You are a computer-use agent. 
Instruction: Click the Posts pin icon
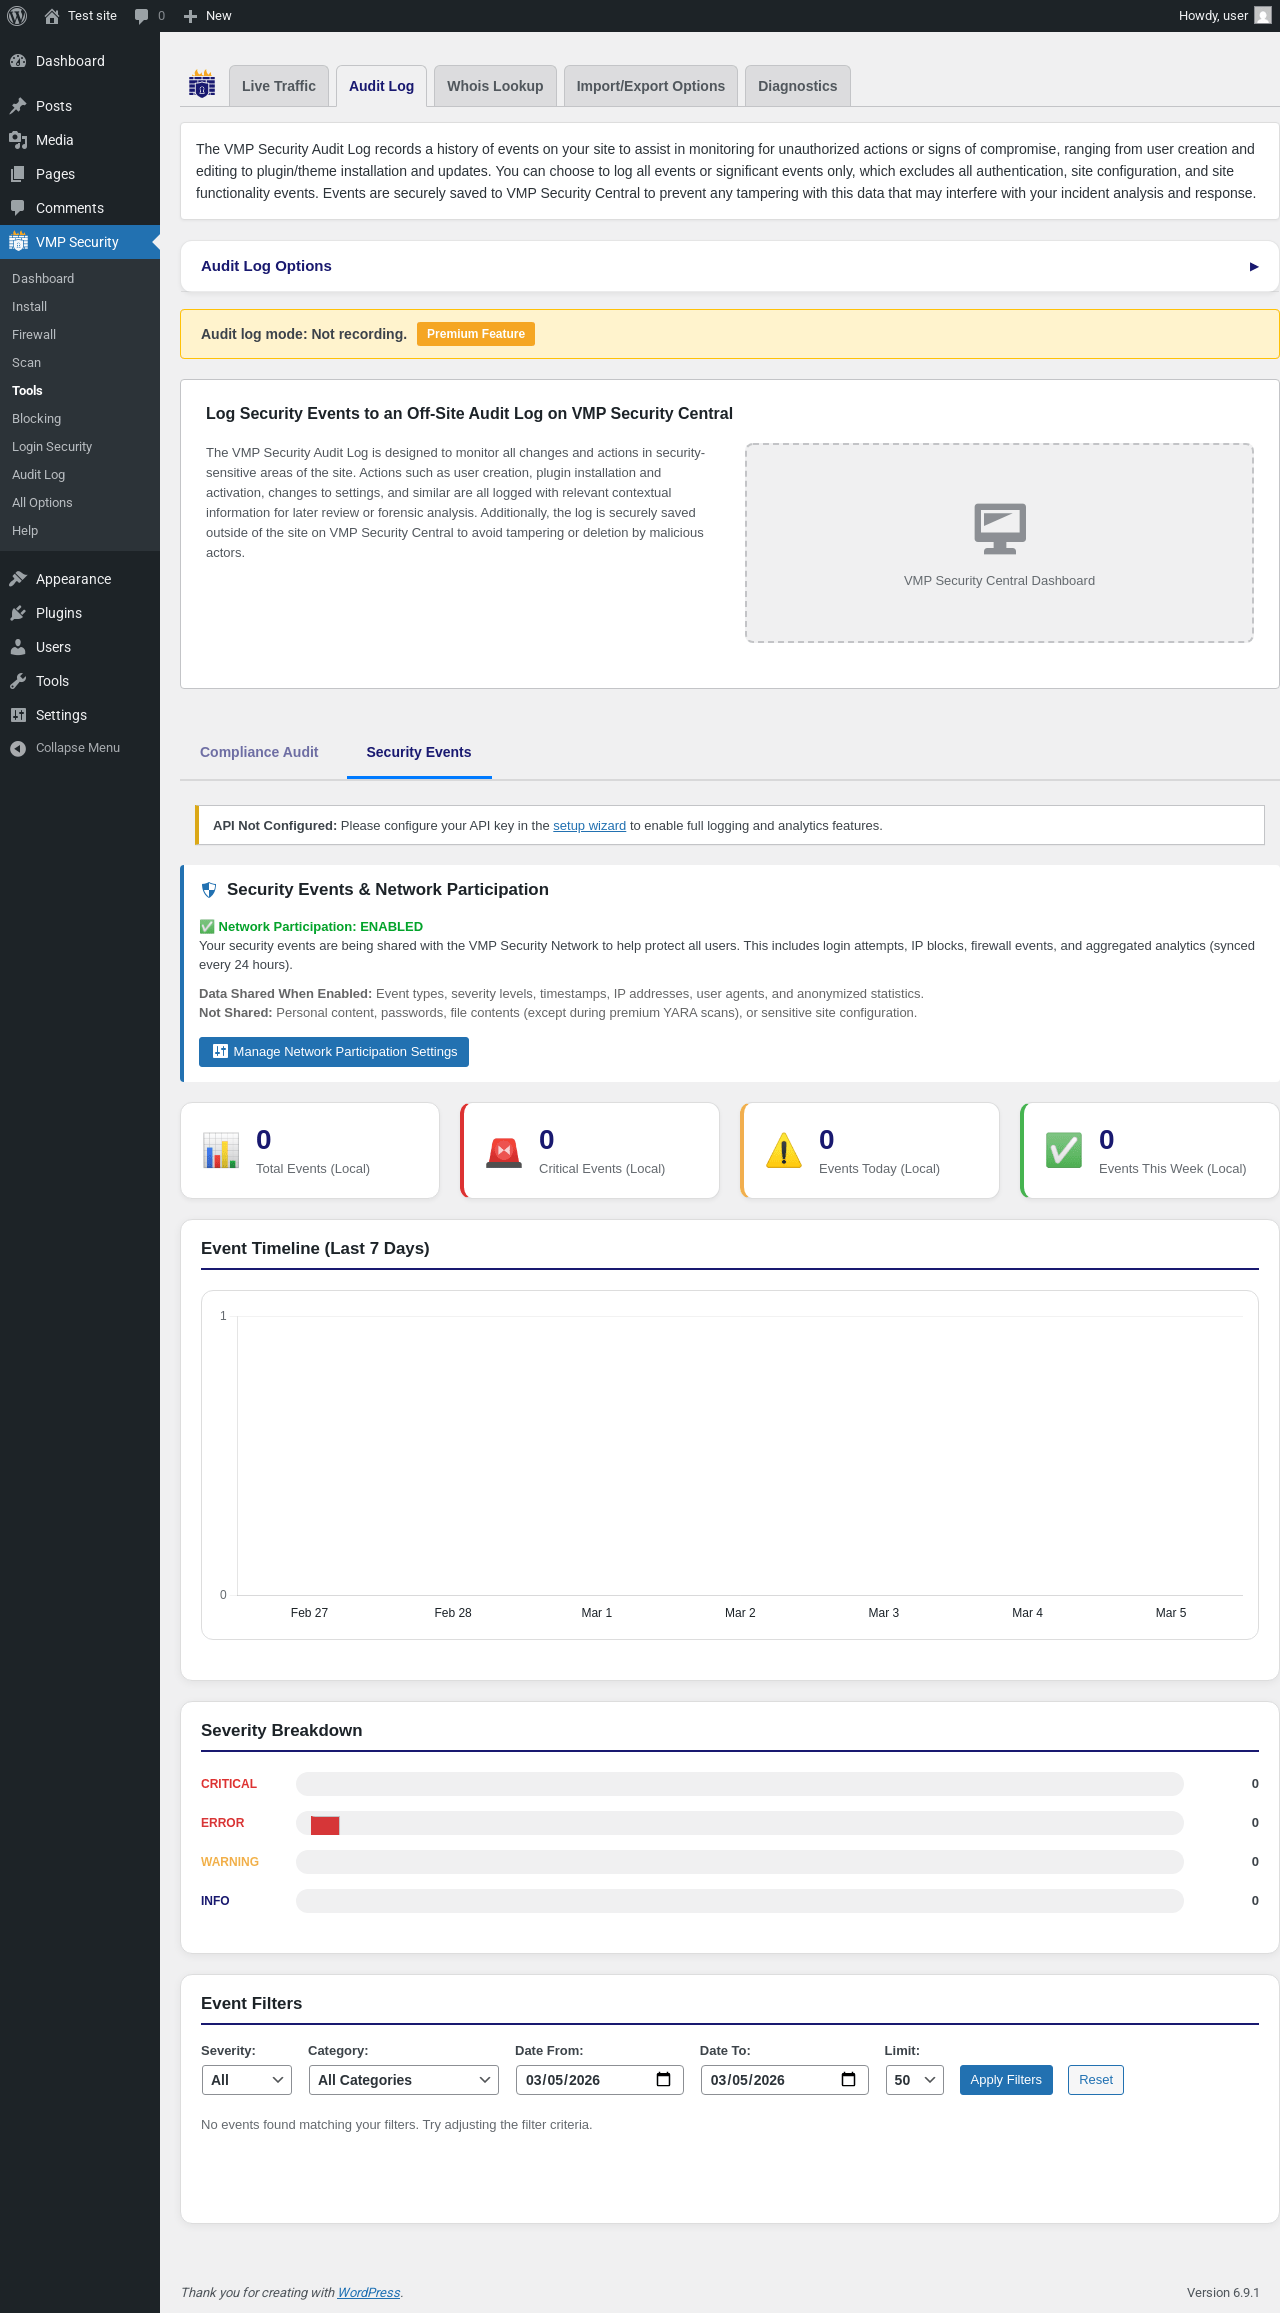[x=18, y=106]
